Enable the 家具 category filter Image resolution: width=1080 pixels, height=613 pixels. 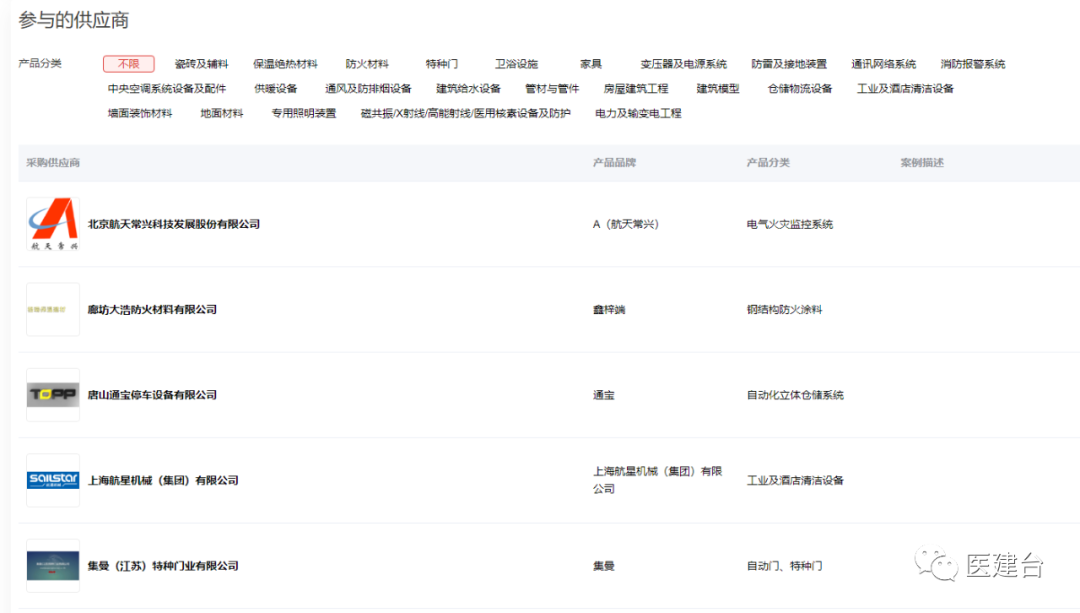[x=590, y=62]
